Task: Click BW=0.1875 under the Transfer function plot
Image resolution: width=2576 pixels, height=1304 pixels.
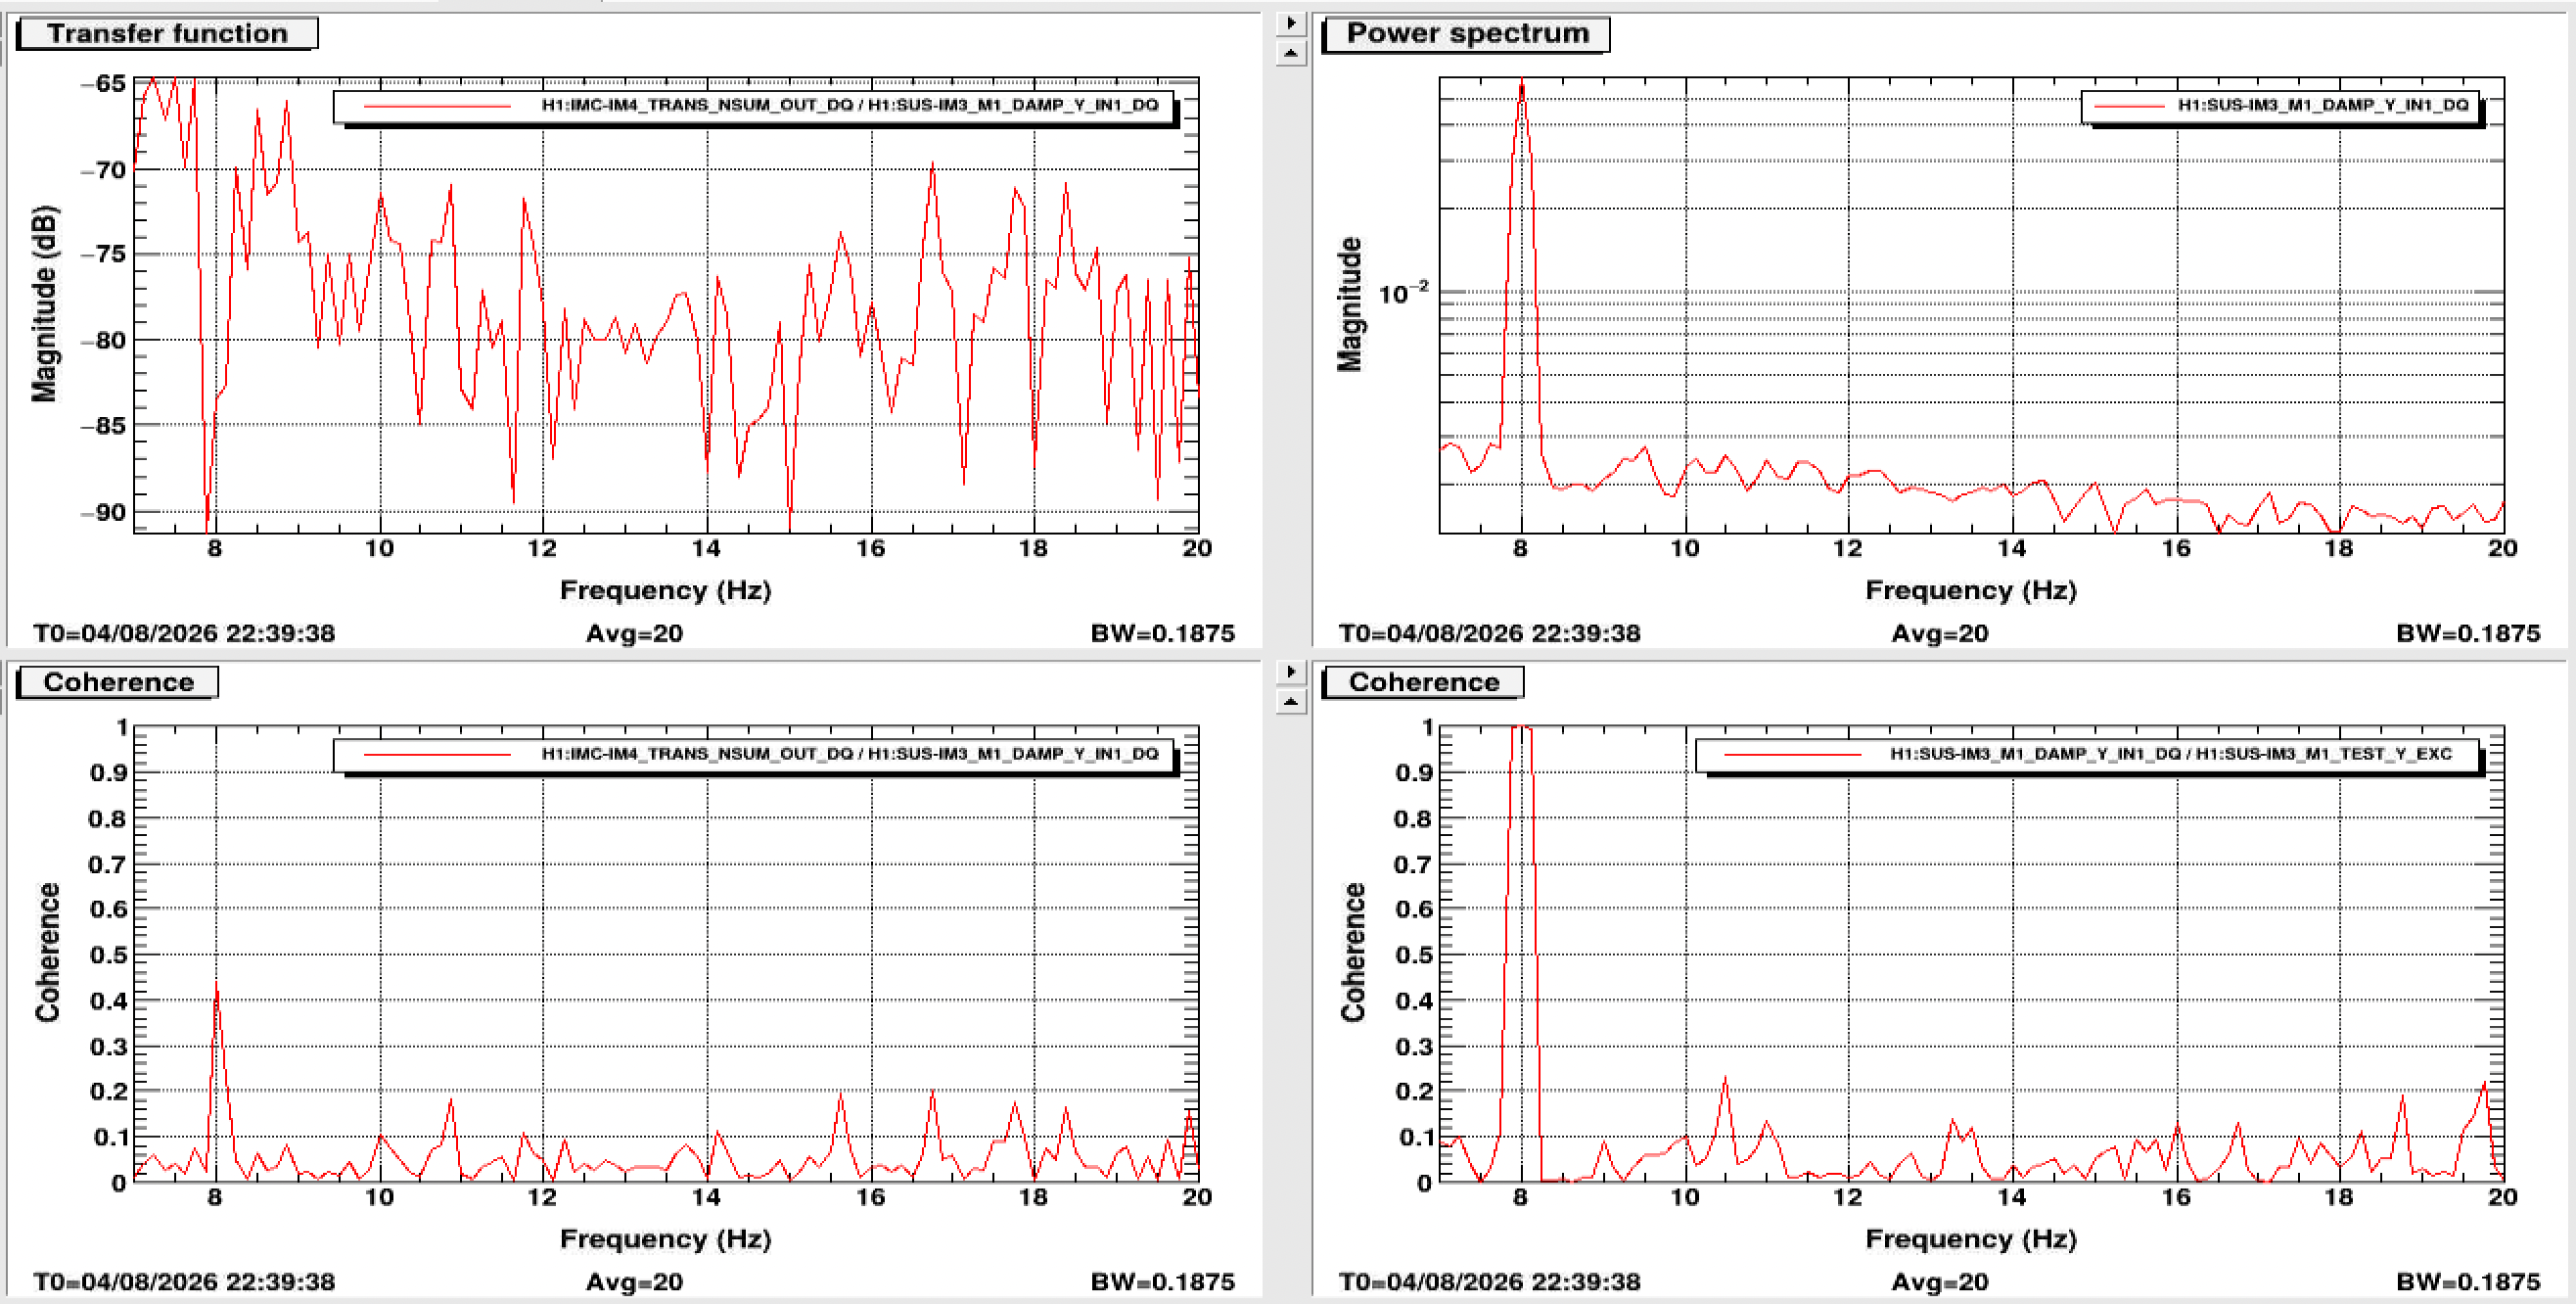Action: [x=1163, y=633]
